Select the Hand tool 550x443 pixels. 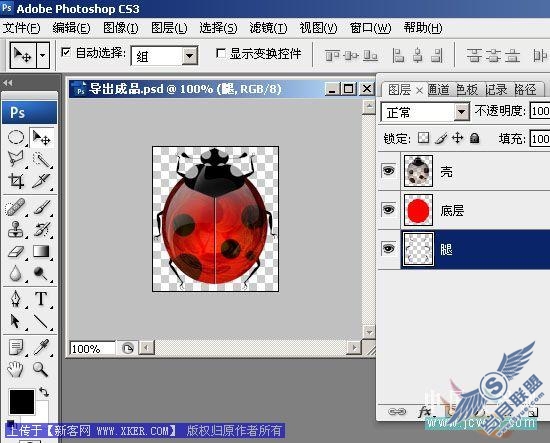click(15, 369)
